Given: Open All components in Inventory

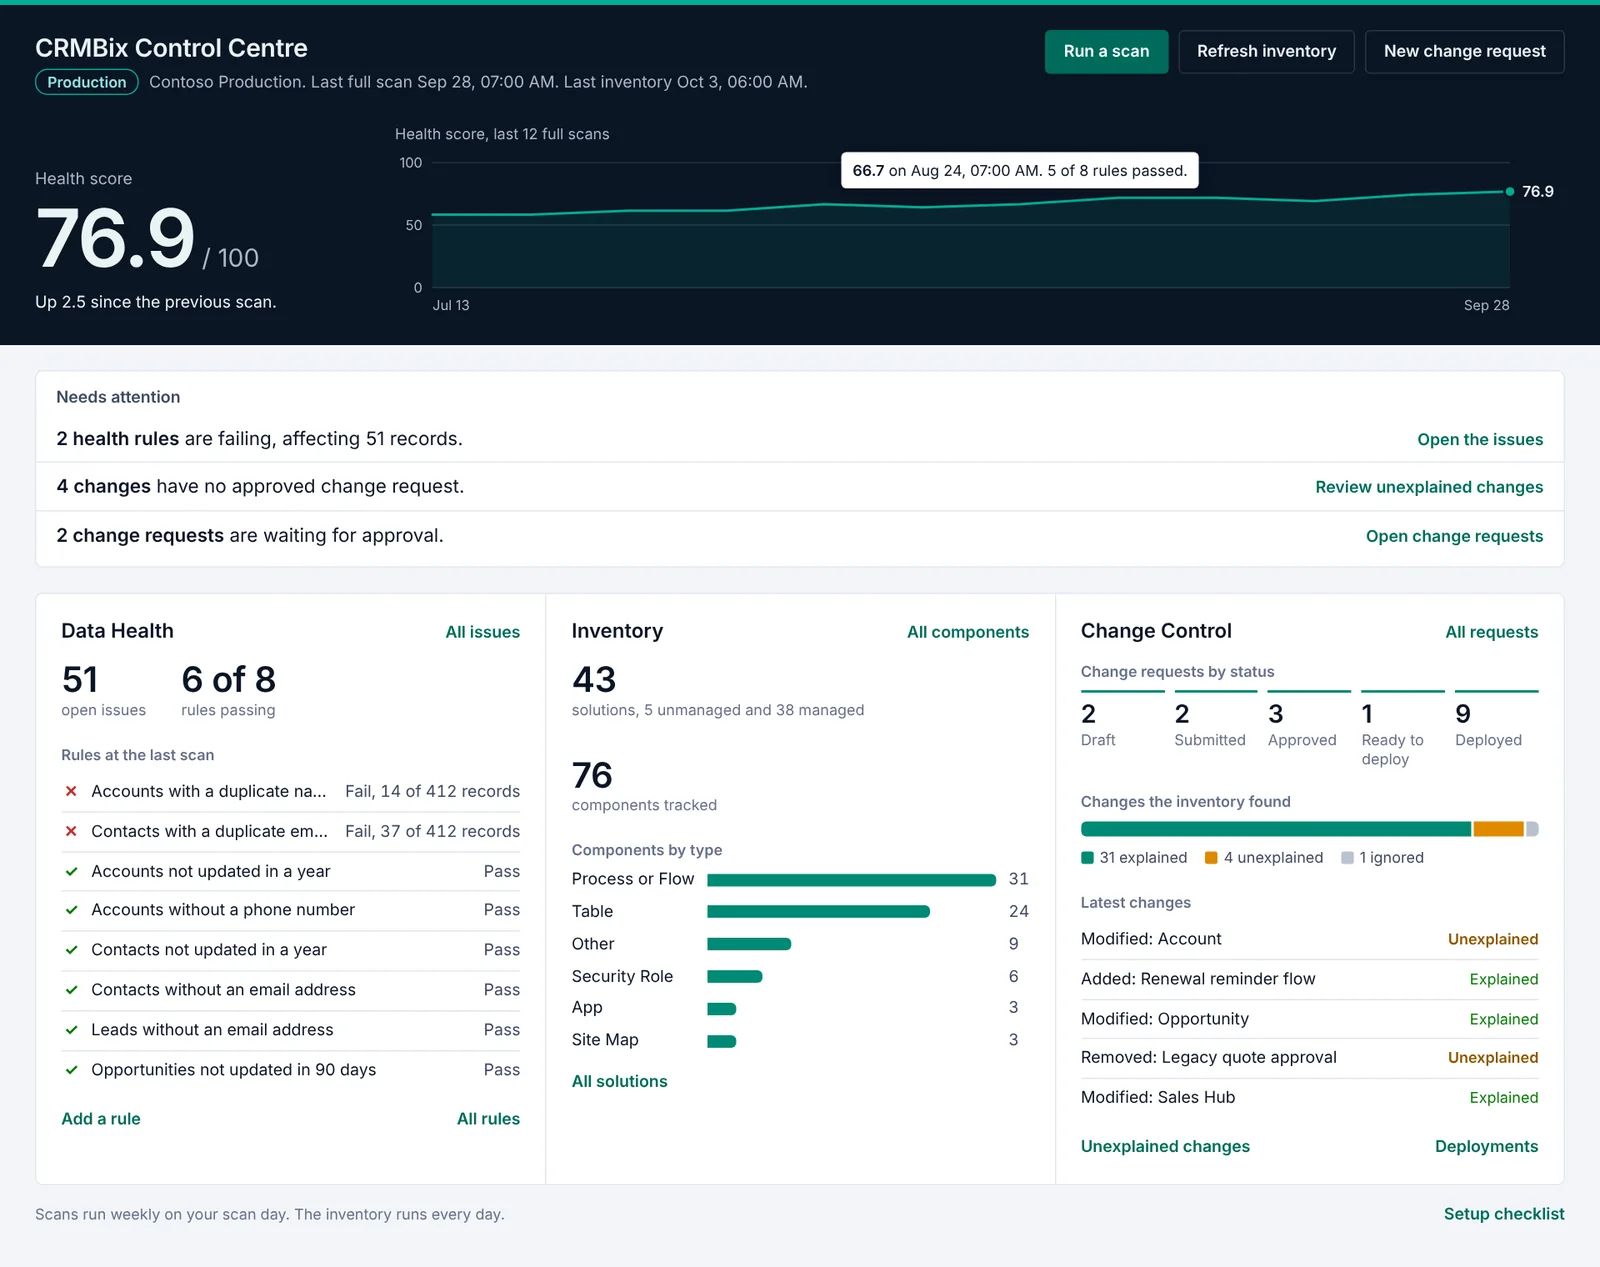Looking at the screenshot, I should [968, 632].
